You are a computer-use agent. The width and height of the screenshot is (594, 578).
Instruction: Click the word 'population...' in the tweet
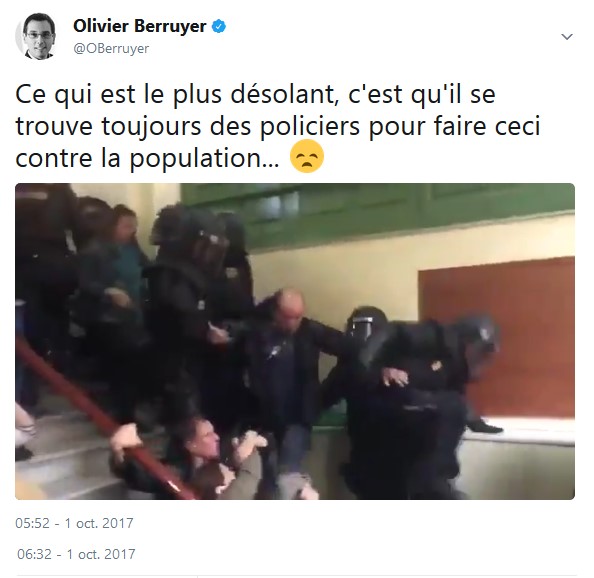tap(205, 159)
